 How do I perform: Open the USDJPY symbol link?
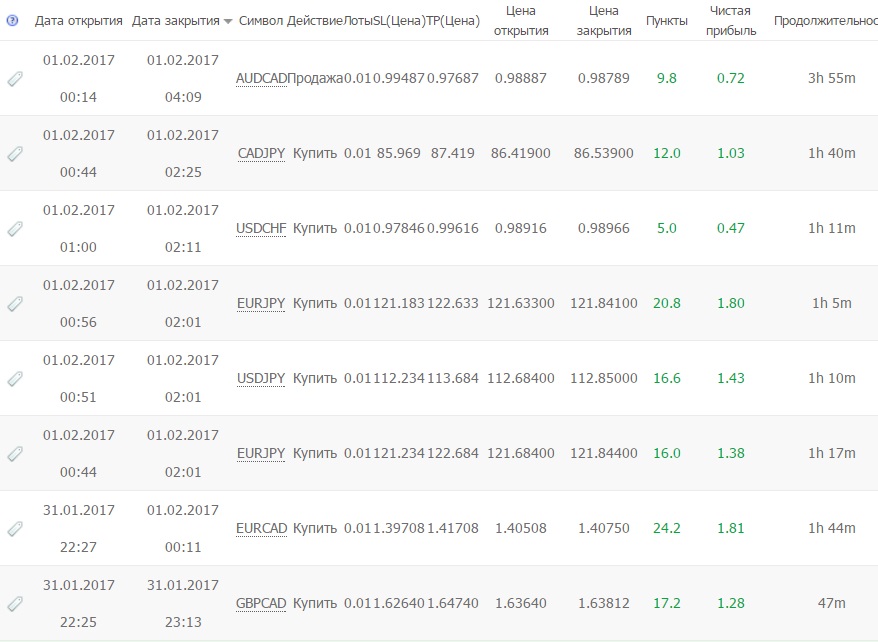coord(261,378)
